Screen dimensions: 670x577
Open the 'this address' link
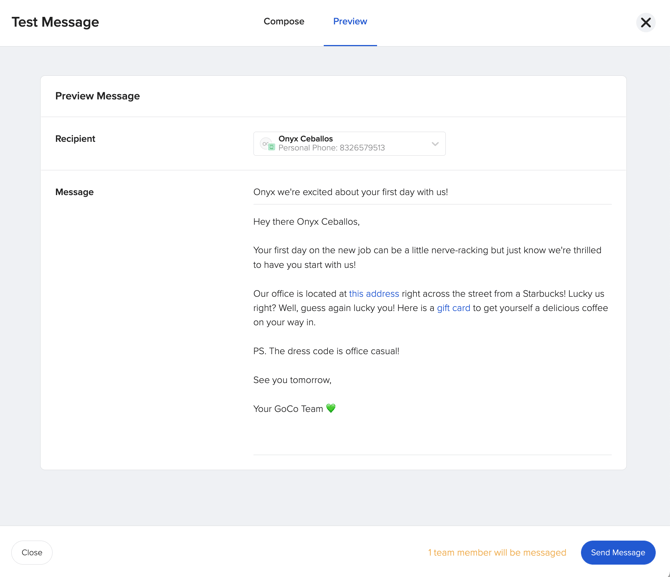374,294
